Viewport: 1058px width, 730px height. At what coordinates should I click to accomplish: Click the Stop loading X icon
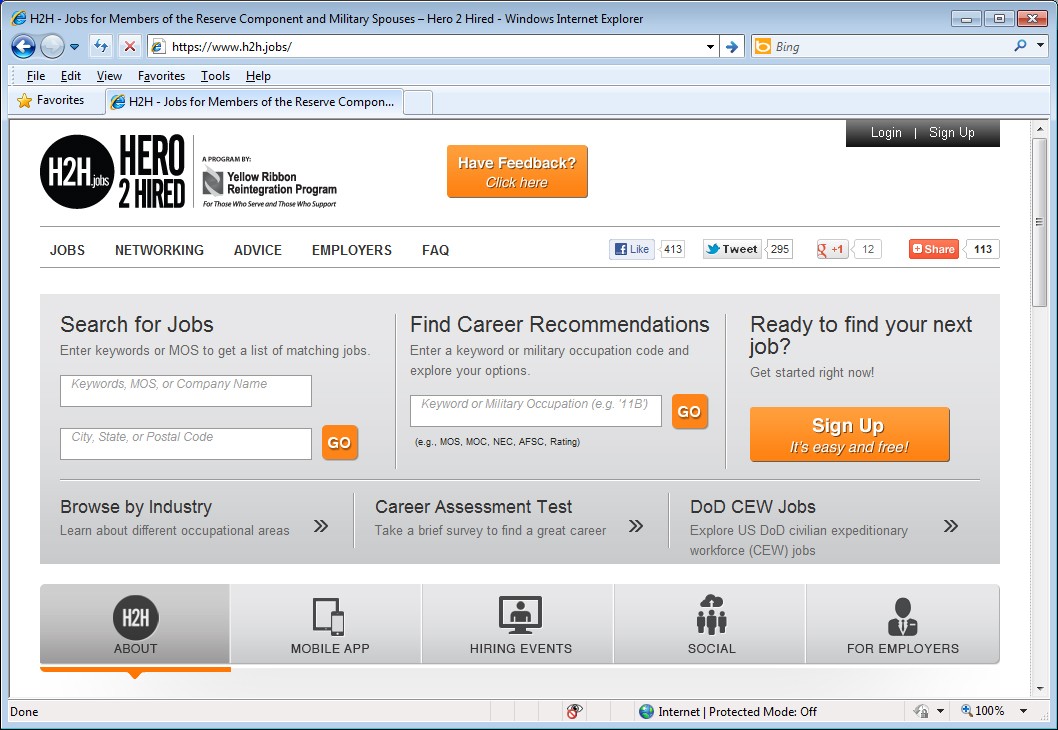click(x=130, y=47)
